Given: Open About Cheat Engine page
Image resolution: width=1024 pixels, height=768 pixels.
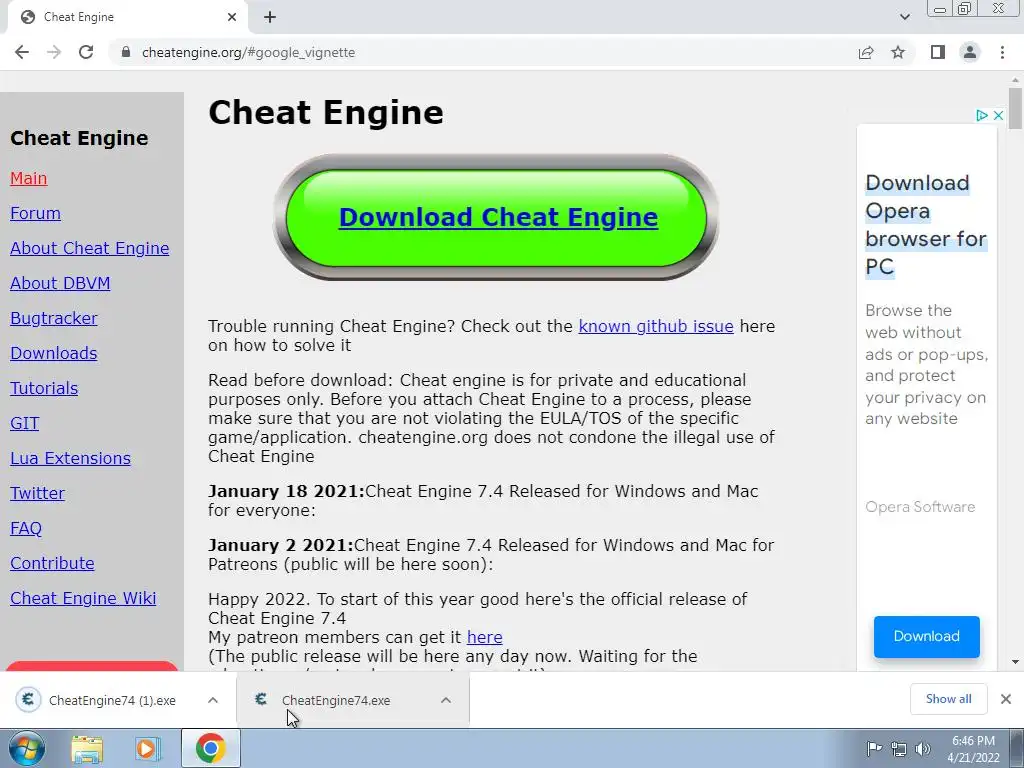Looking at the screenshot, I should [x=89, y=248].
